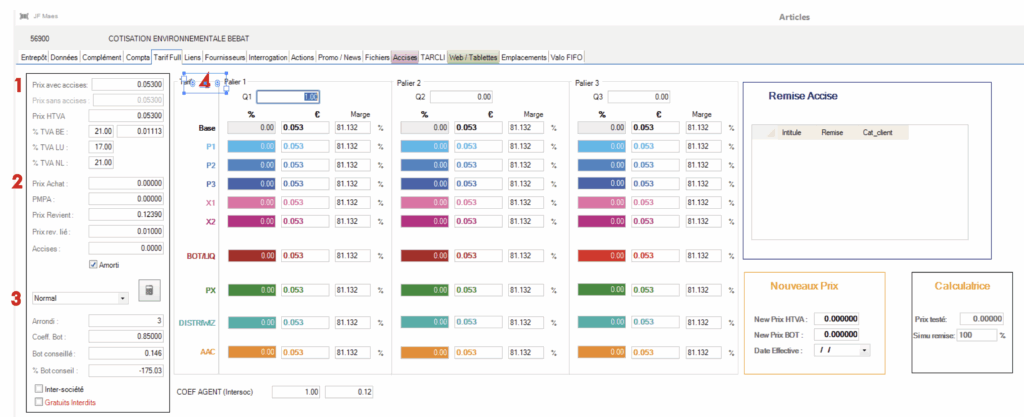
Task: Toggle the Amorti checkbox
Action: click(93, 265)
